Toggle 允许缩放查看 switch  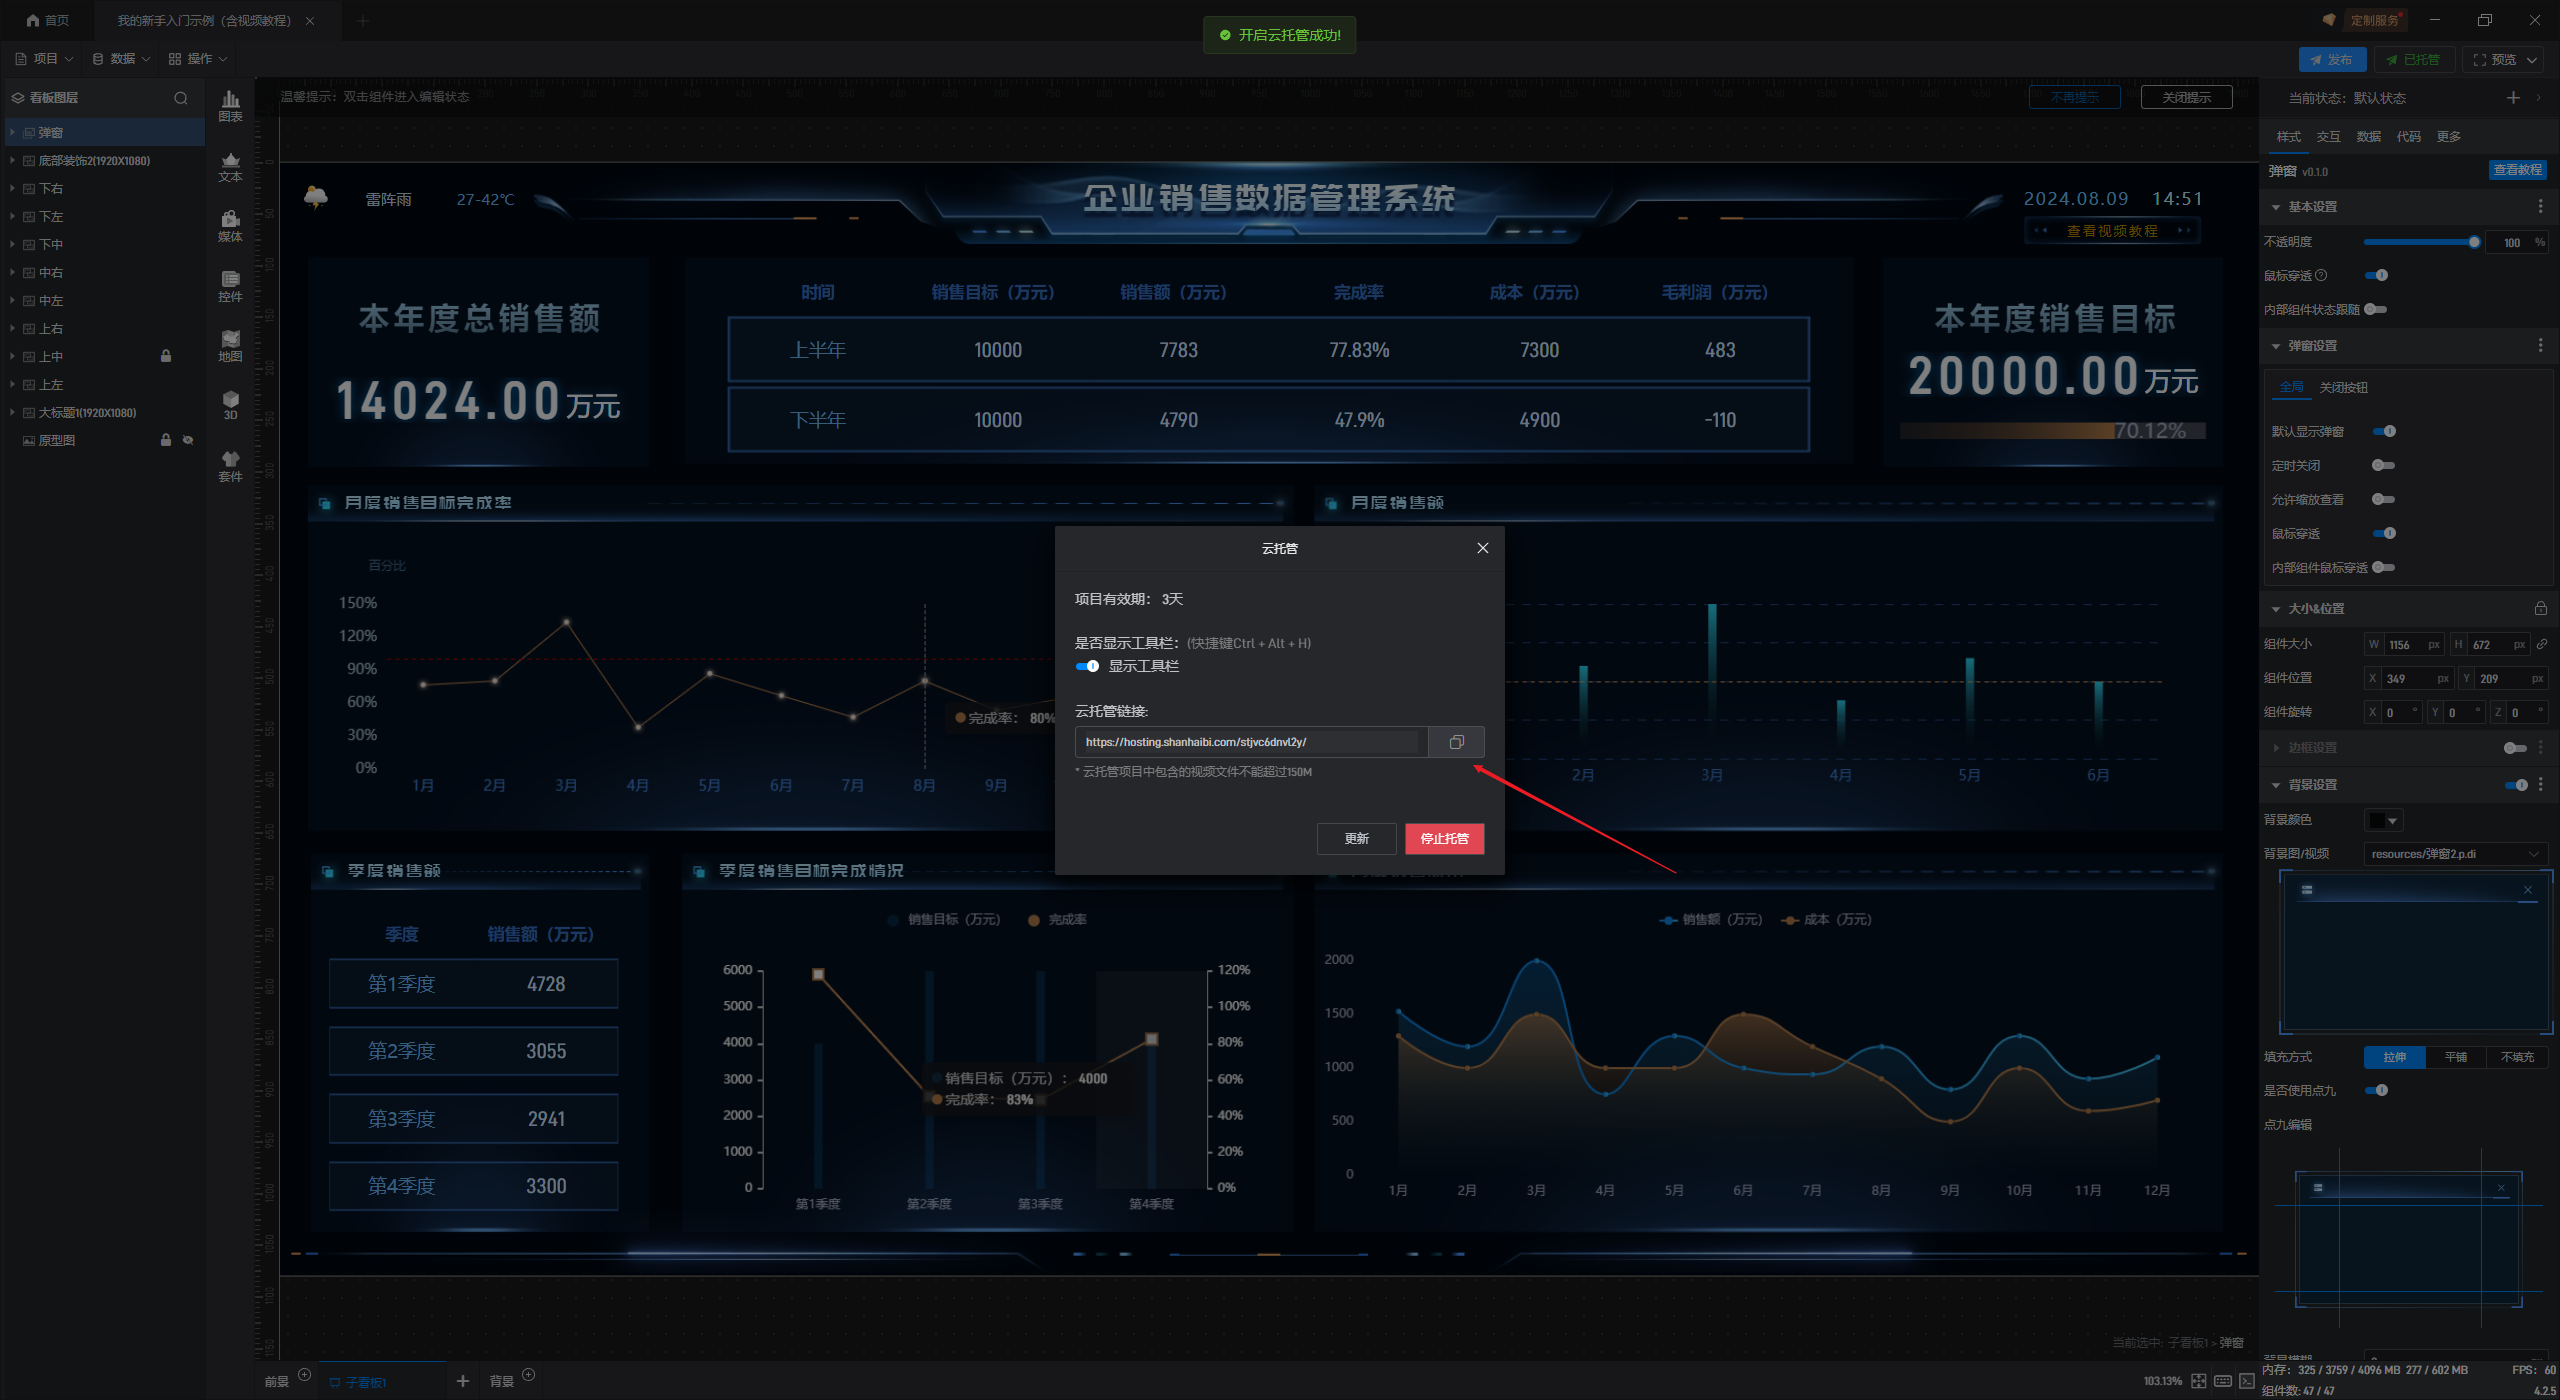[x=2384, y=499]
